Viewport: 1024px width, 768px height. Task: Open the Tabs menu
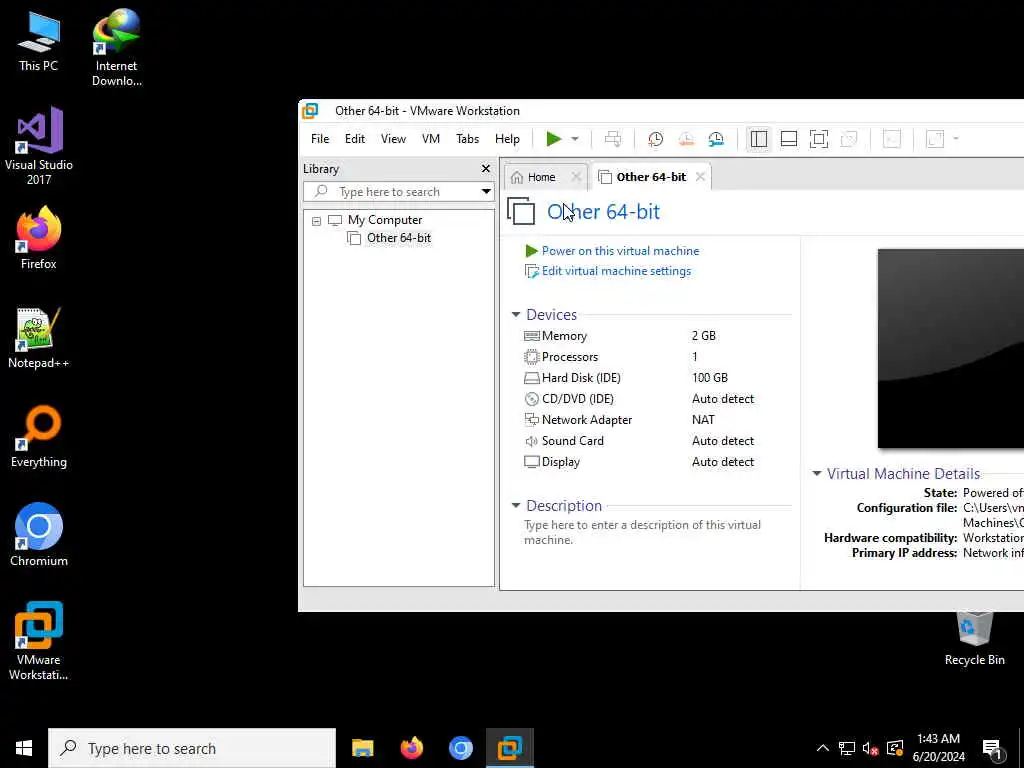468,138
